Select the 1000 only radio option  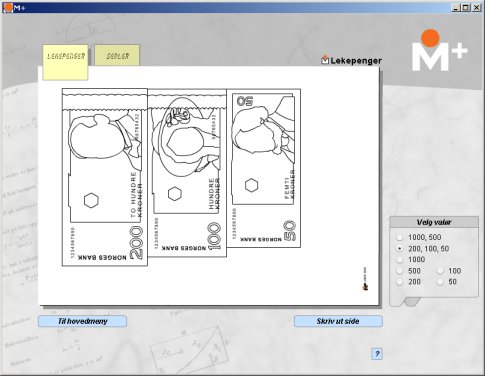click(400, 260)
